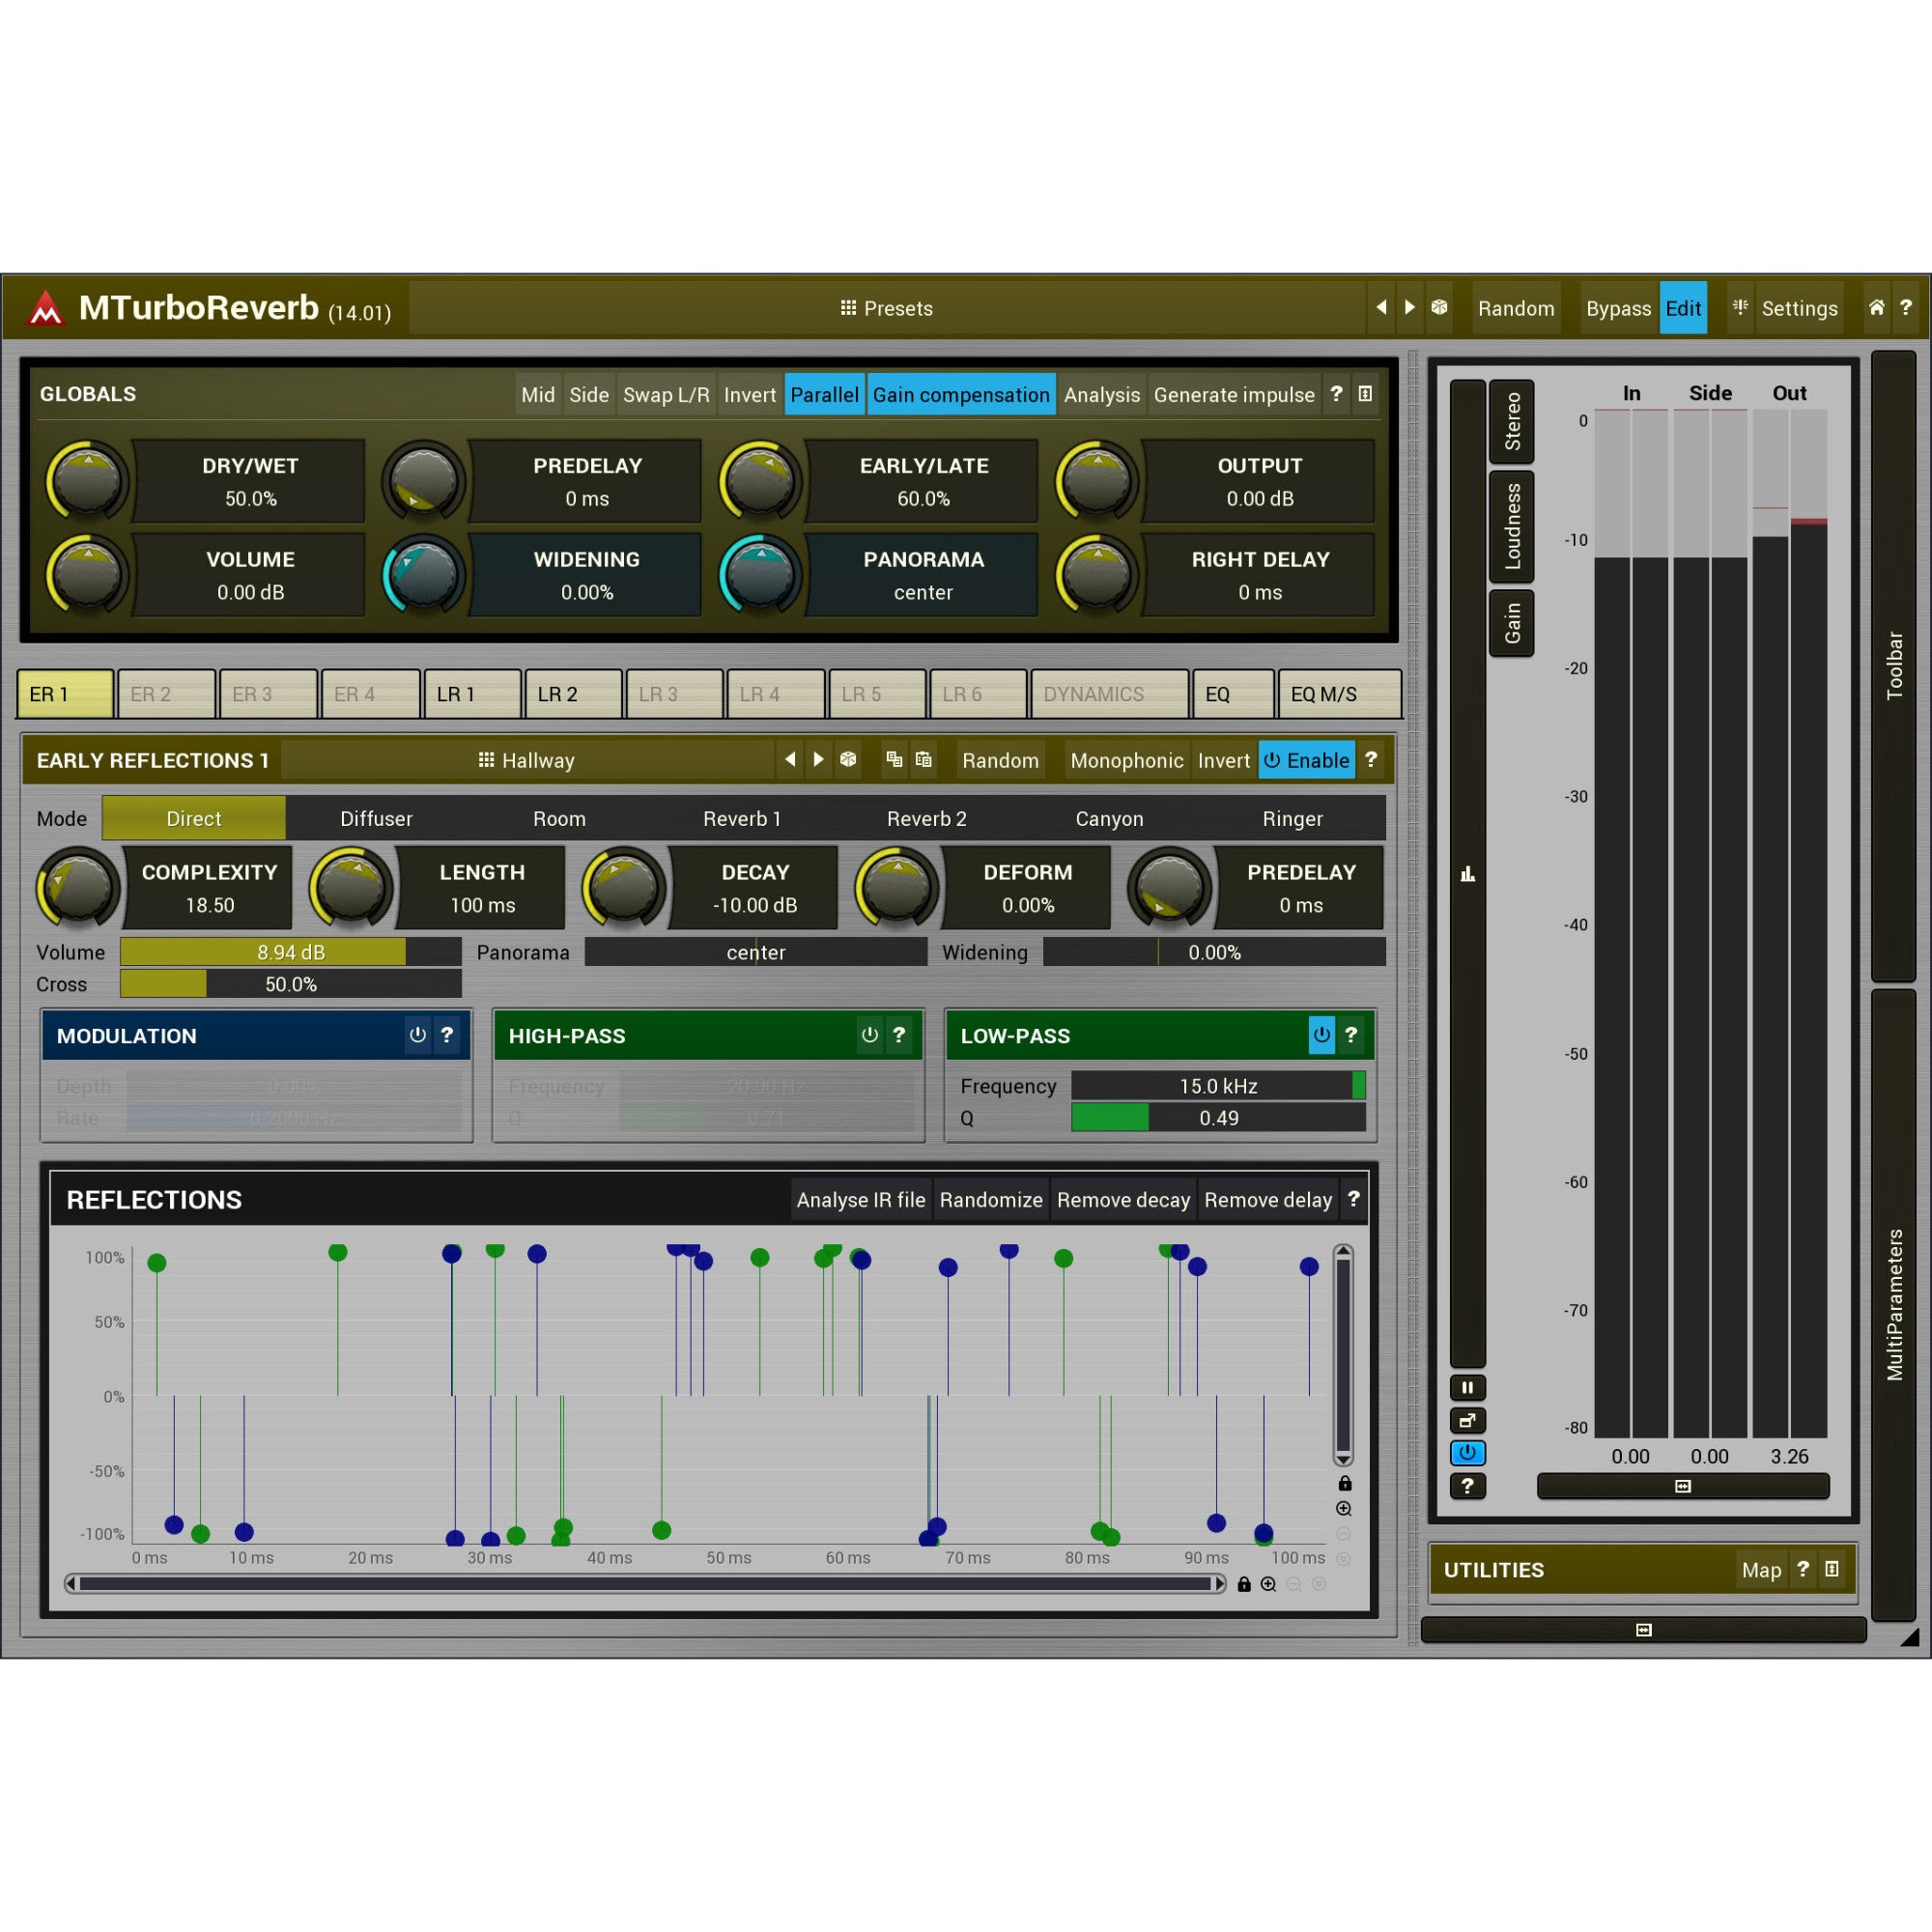Go to next global preset arrow

pyautogui.click(x=1410, y=308)
